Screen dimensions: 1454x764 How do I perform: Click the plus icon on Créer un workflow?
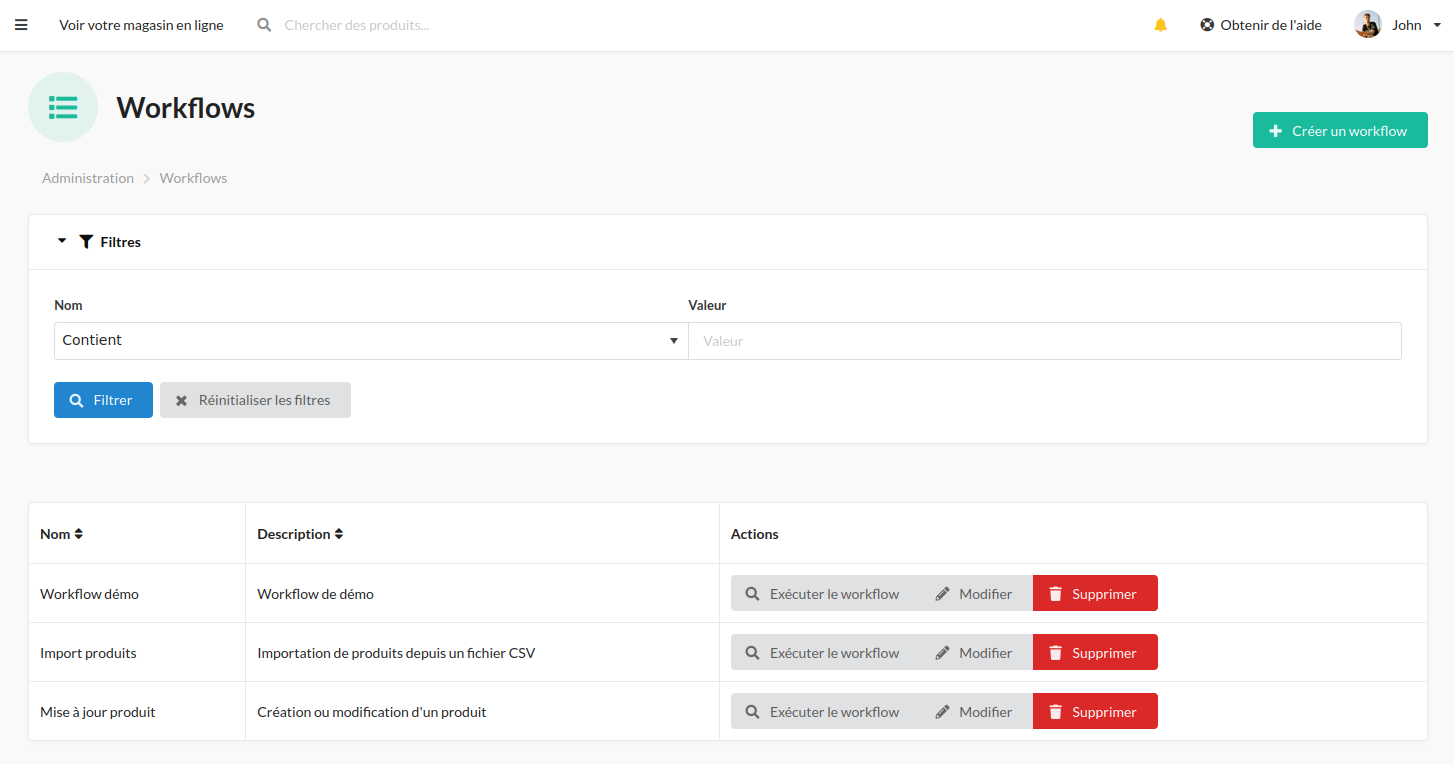tap(1275, 129)
